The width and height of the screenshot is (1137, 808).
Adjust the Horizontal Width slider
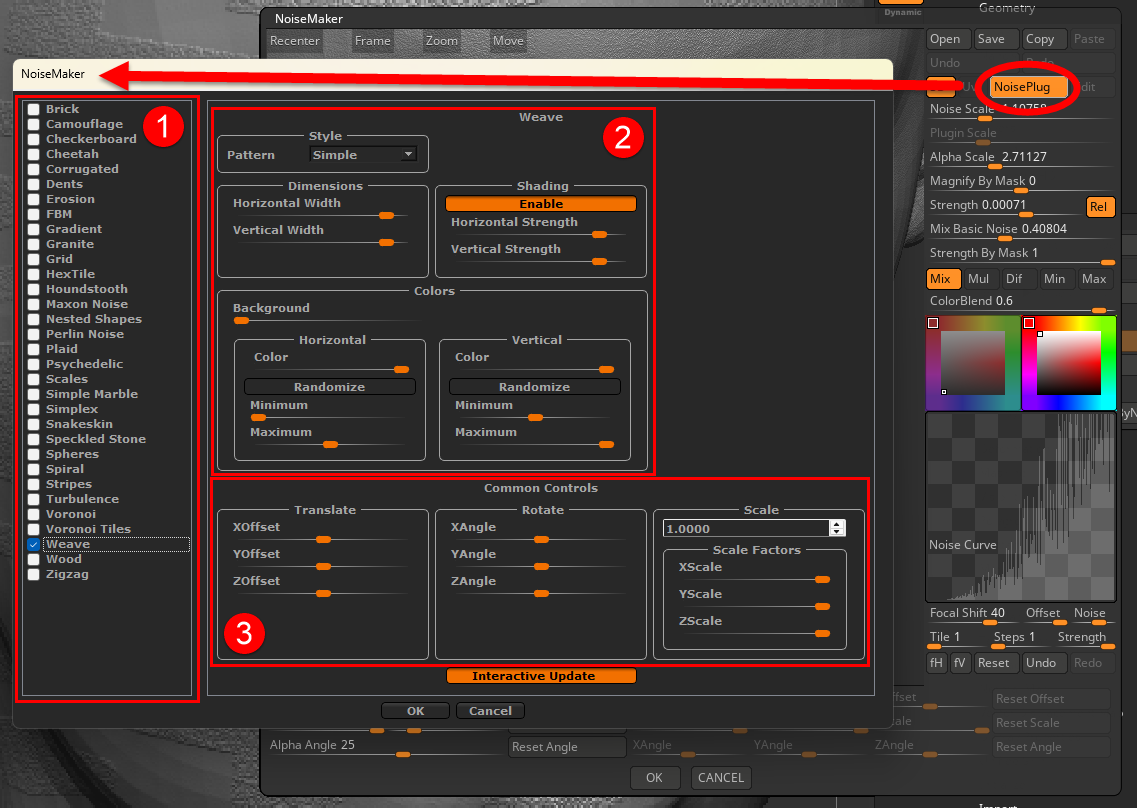click(x=386, y=215)
